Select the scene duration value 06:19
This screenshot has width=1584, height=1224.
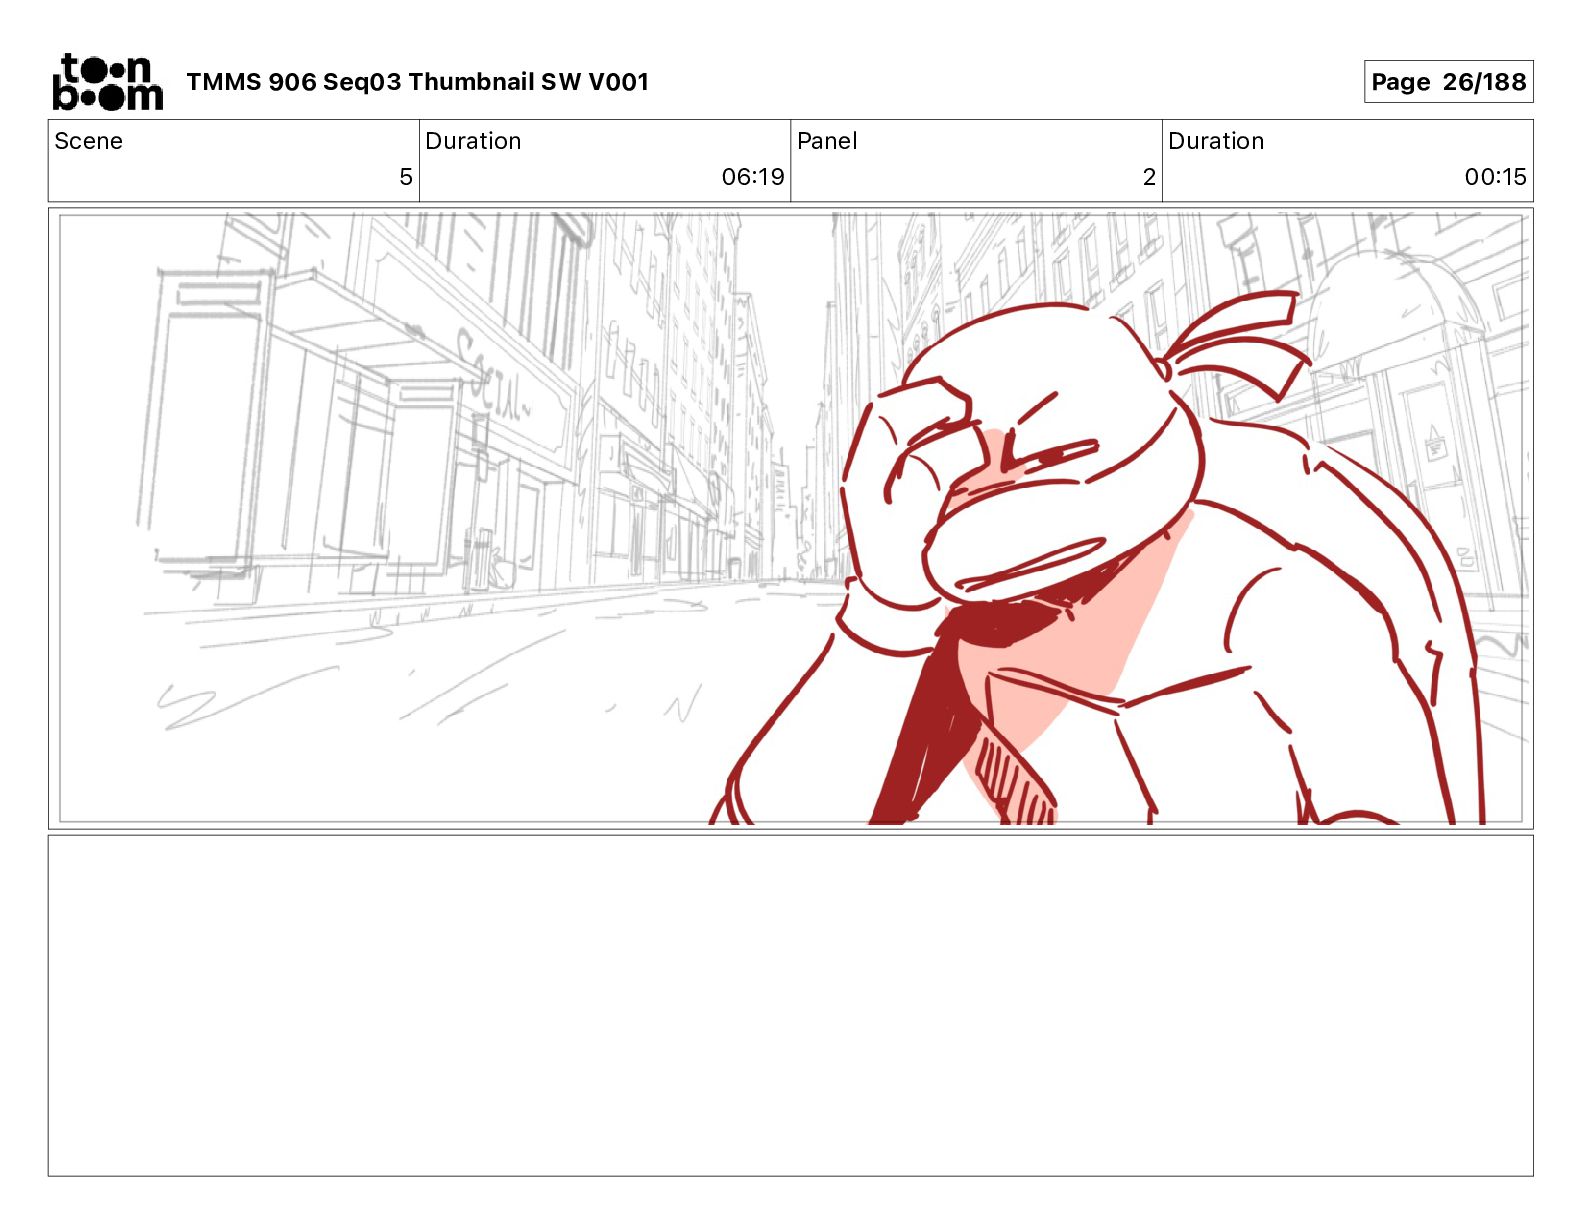(753, 177)
